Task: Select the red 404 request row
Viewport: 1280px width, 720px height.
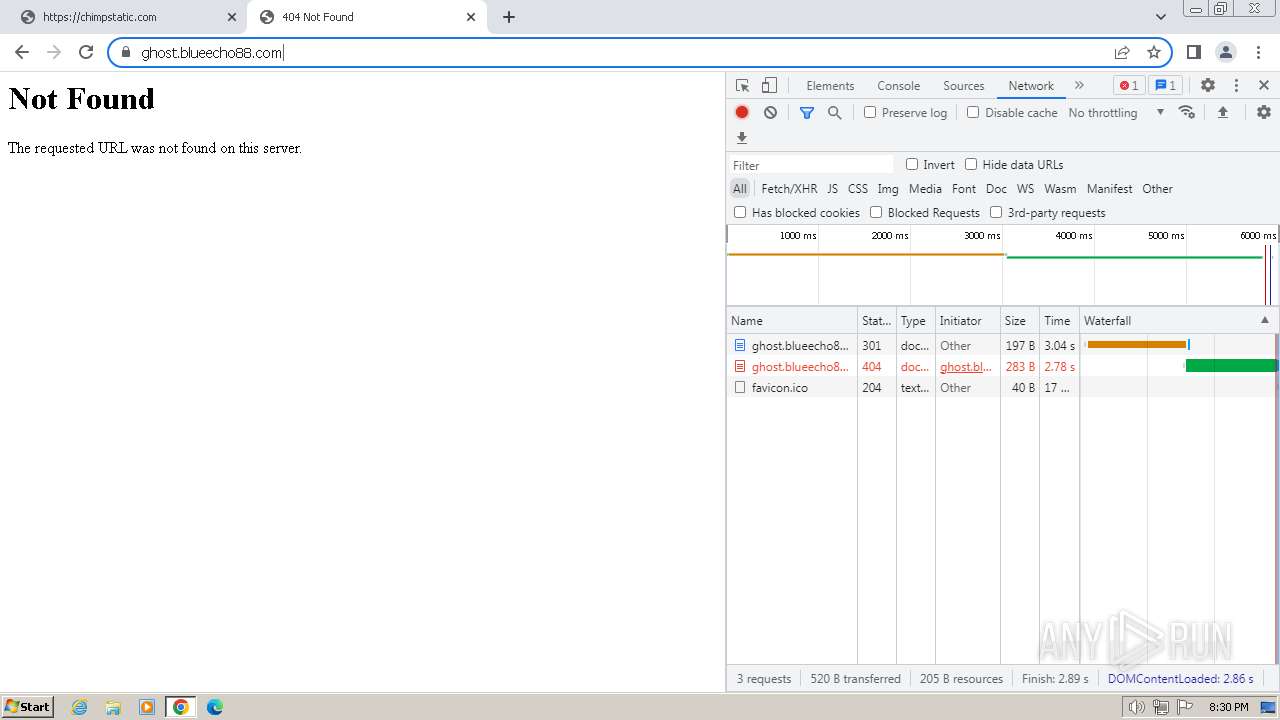Action: [1002, 366]
